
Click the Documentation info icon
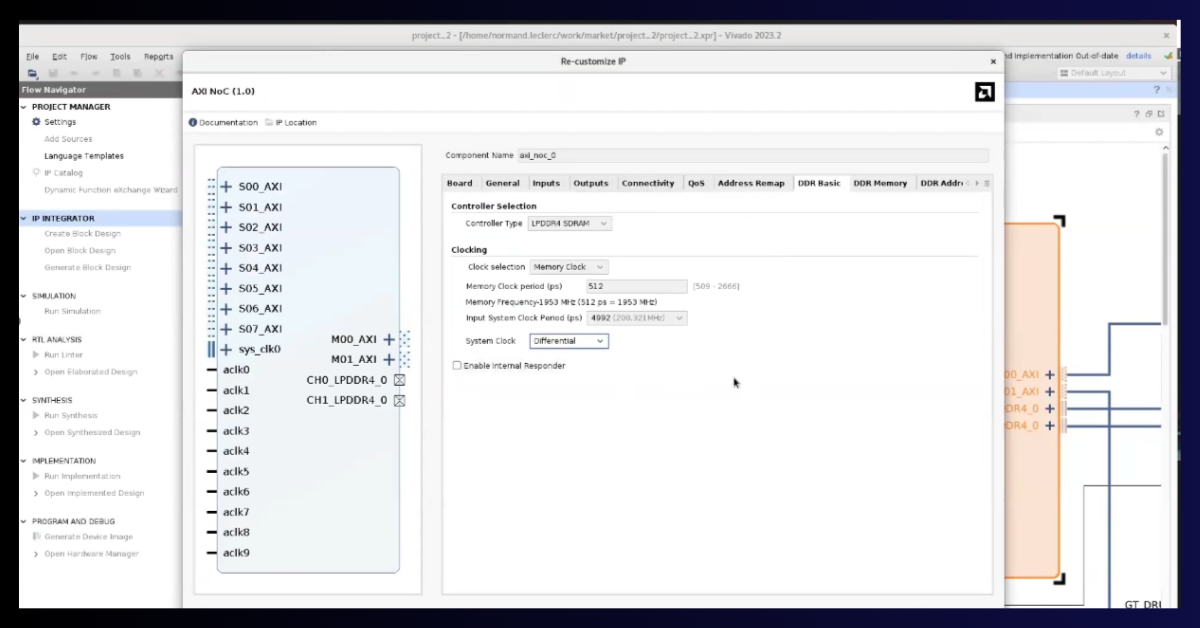click(191, 122)
